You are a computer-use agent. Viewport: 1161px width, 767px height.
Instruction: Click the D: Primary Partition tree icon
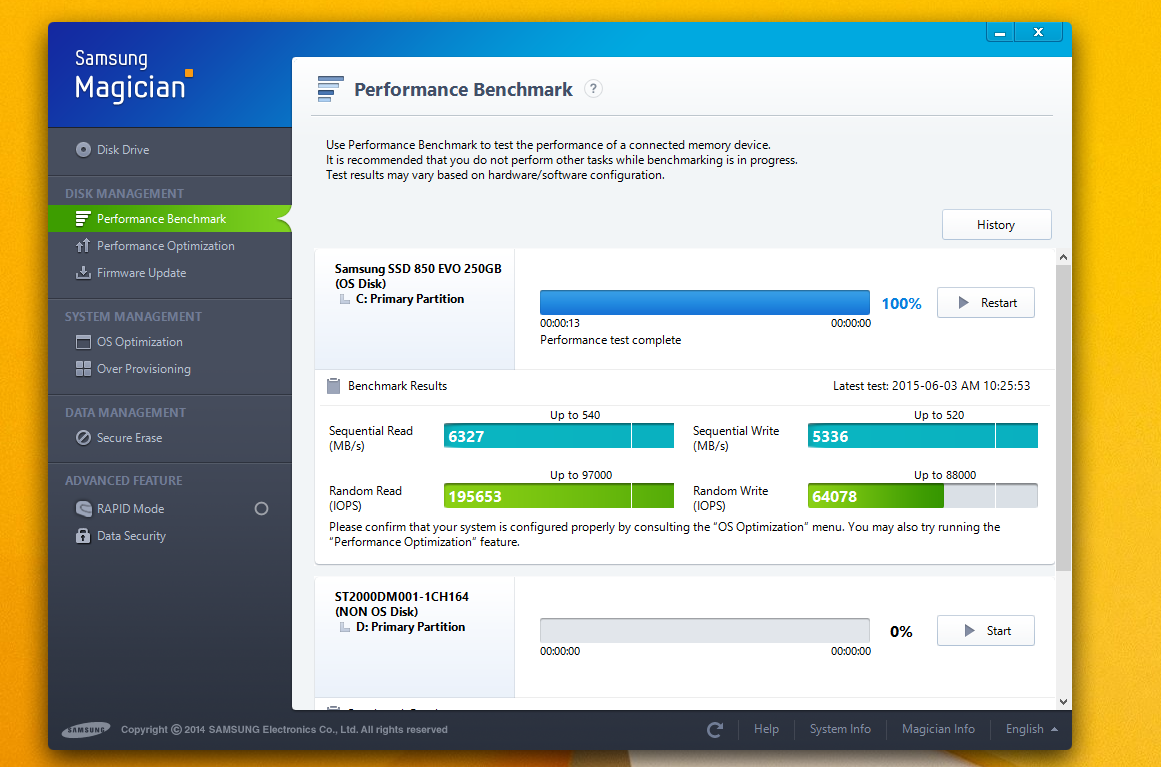(x=344, y=627)
